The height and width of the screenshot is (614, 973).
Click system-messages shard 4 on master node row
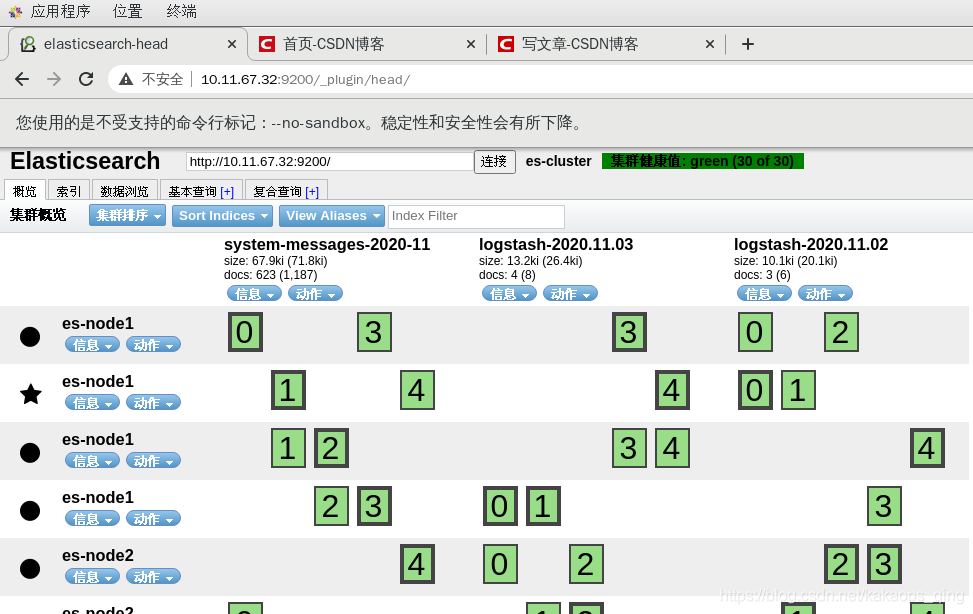click(418, 390)
